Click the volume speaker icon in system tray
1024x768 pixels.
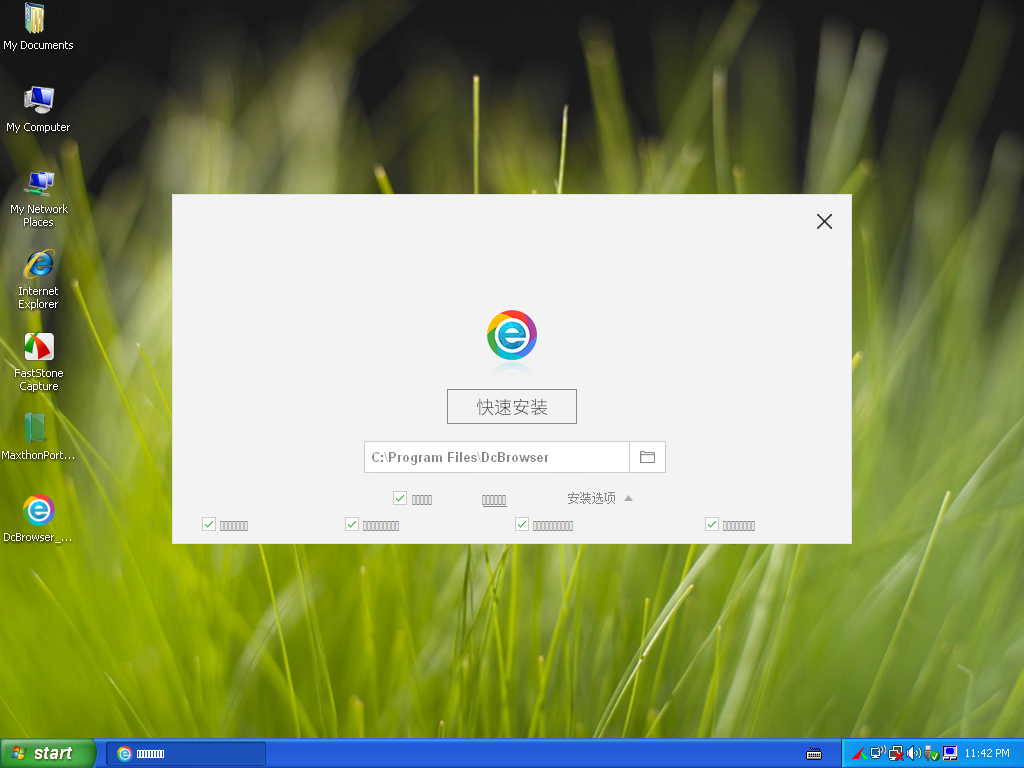(x=914, y=753)
